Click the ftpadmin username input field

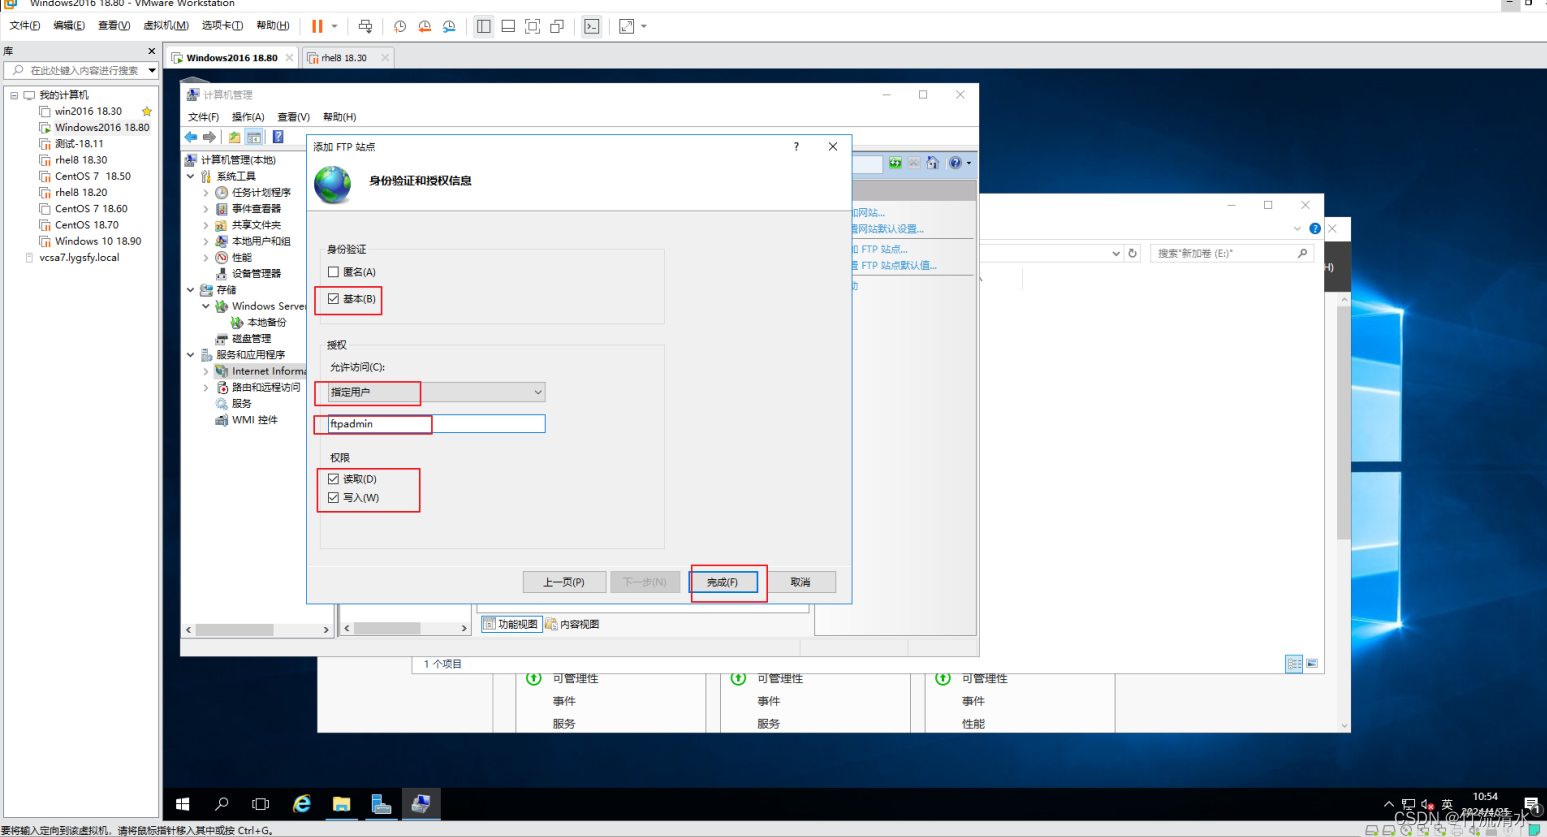click(436, 424)
